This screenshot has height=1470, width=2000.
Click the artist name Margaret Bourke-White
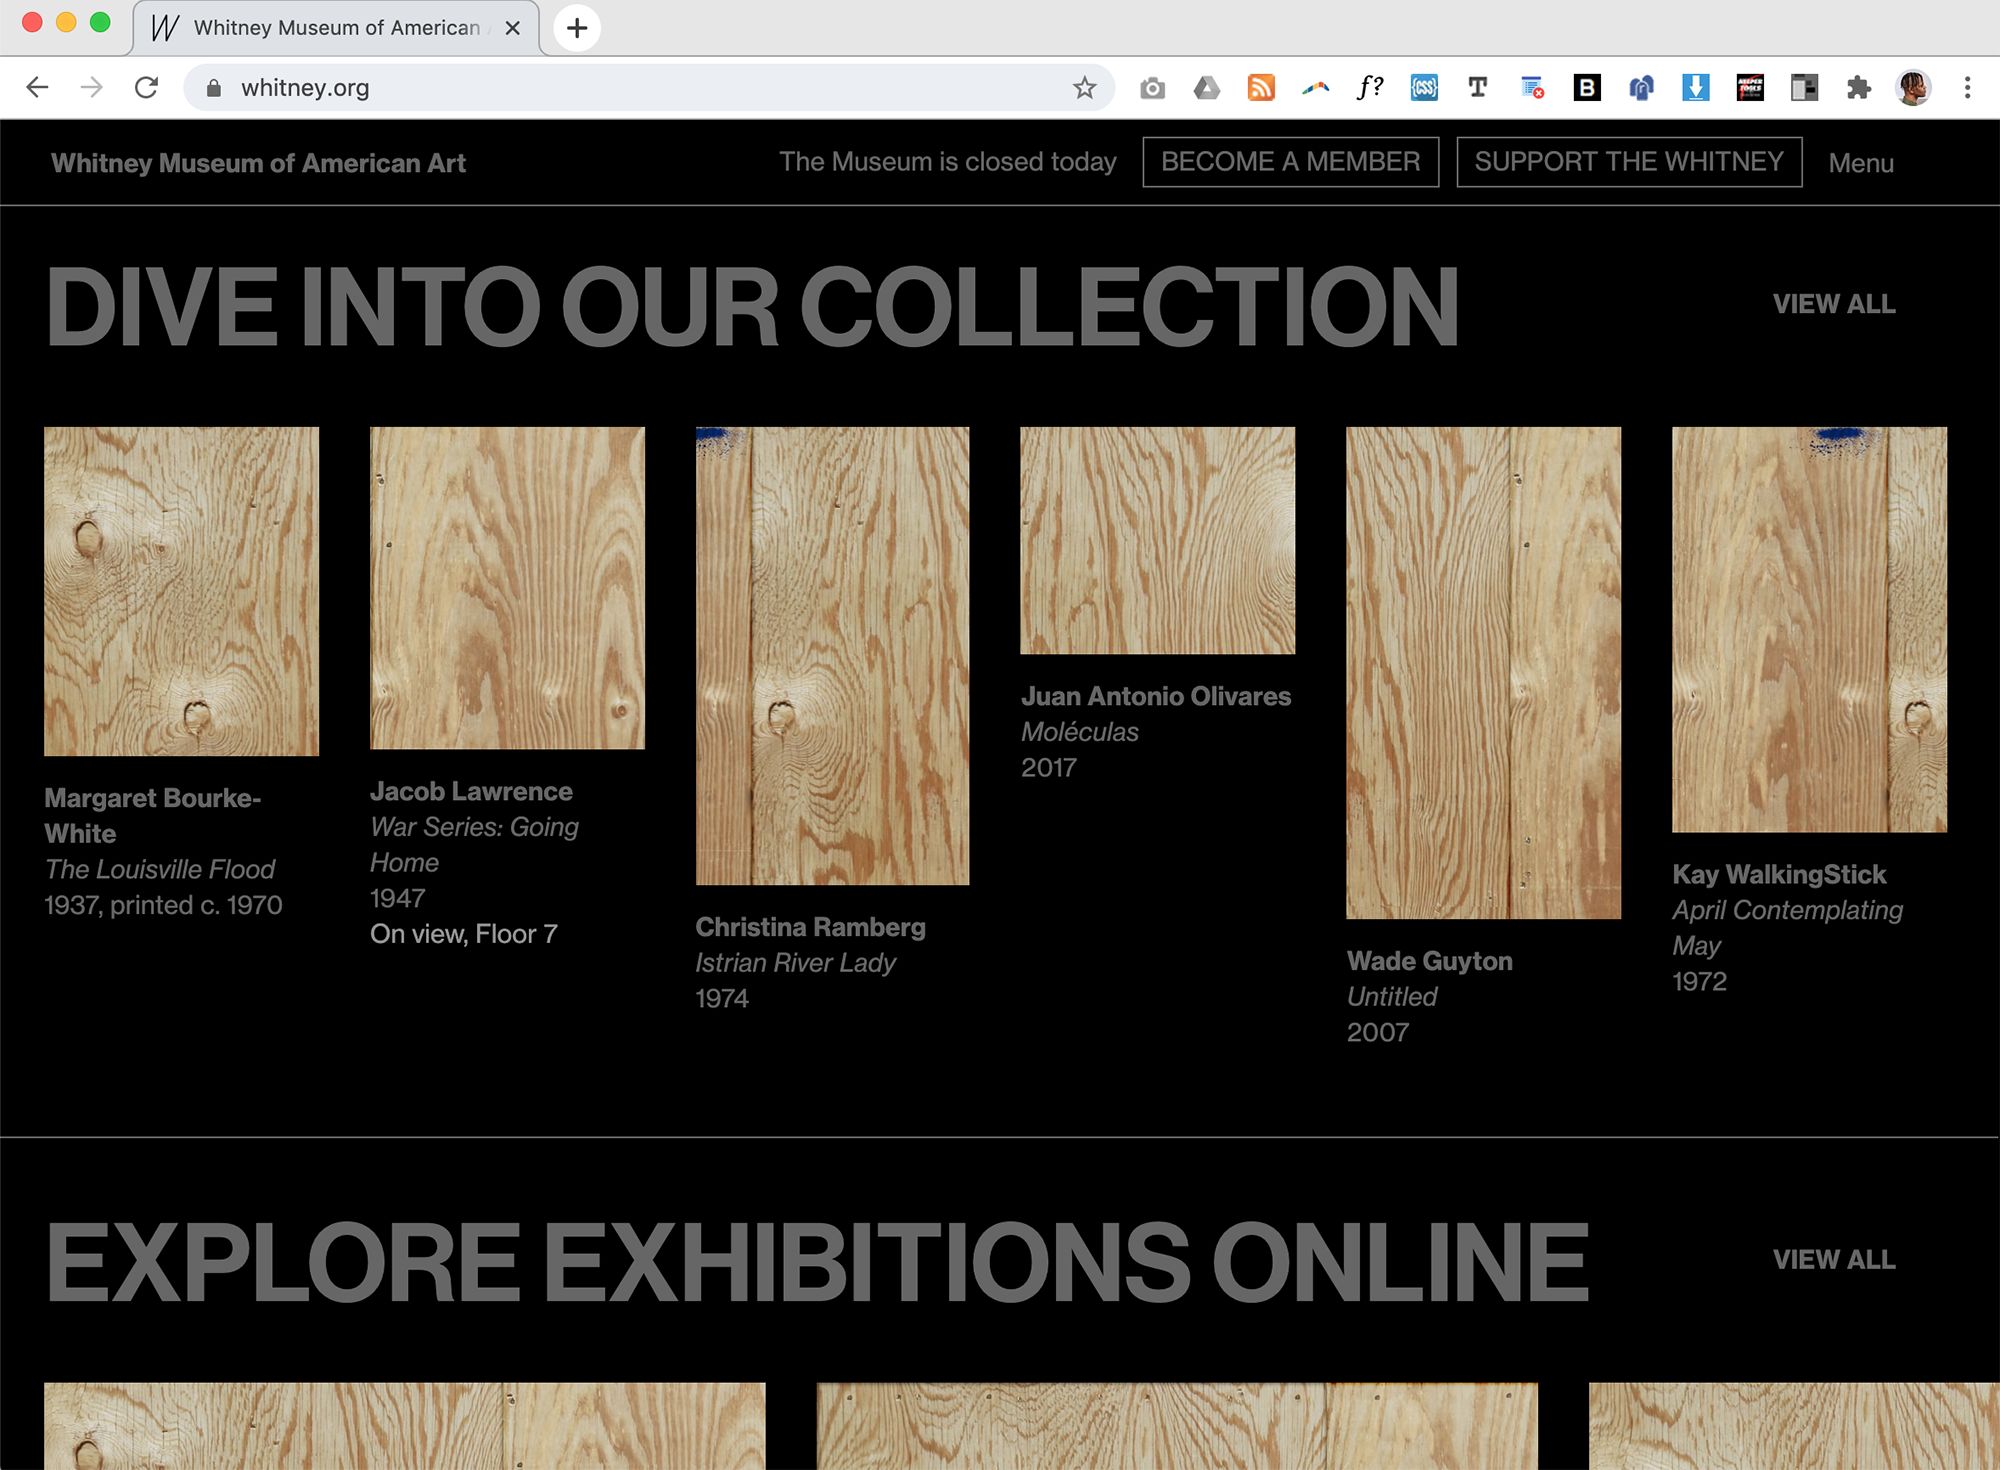point(152,816)
